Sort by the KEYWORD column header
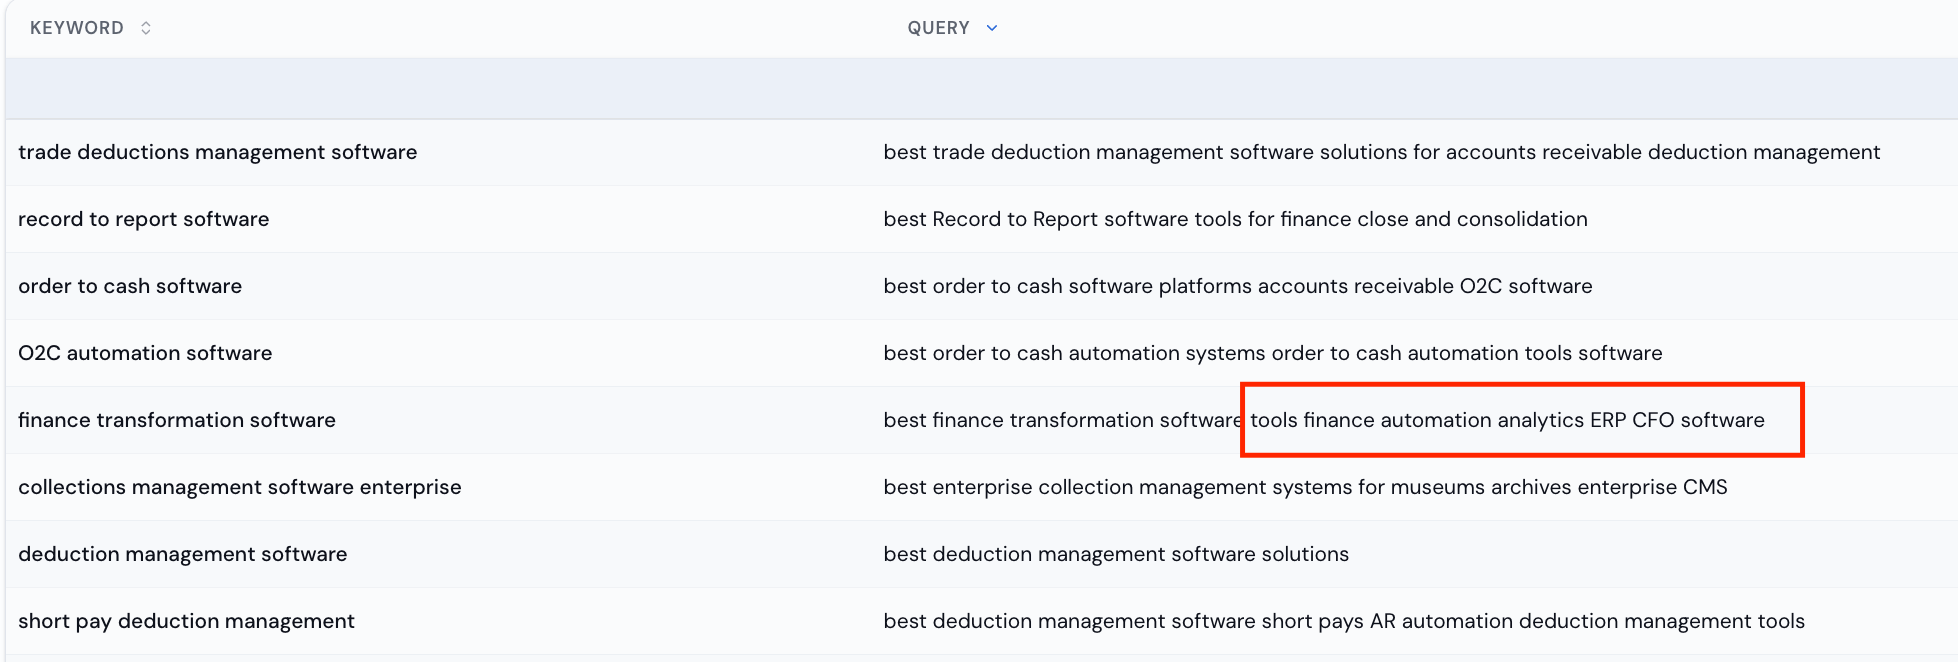Image resolution: width=1958 pixels, height=662 pixels. tap(77, 28)
